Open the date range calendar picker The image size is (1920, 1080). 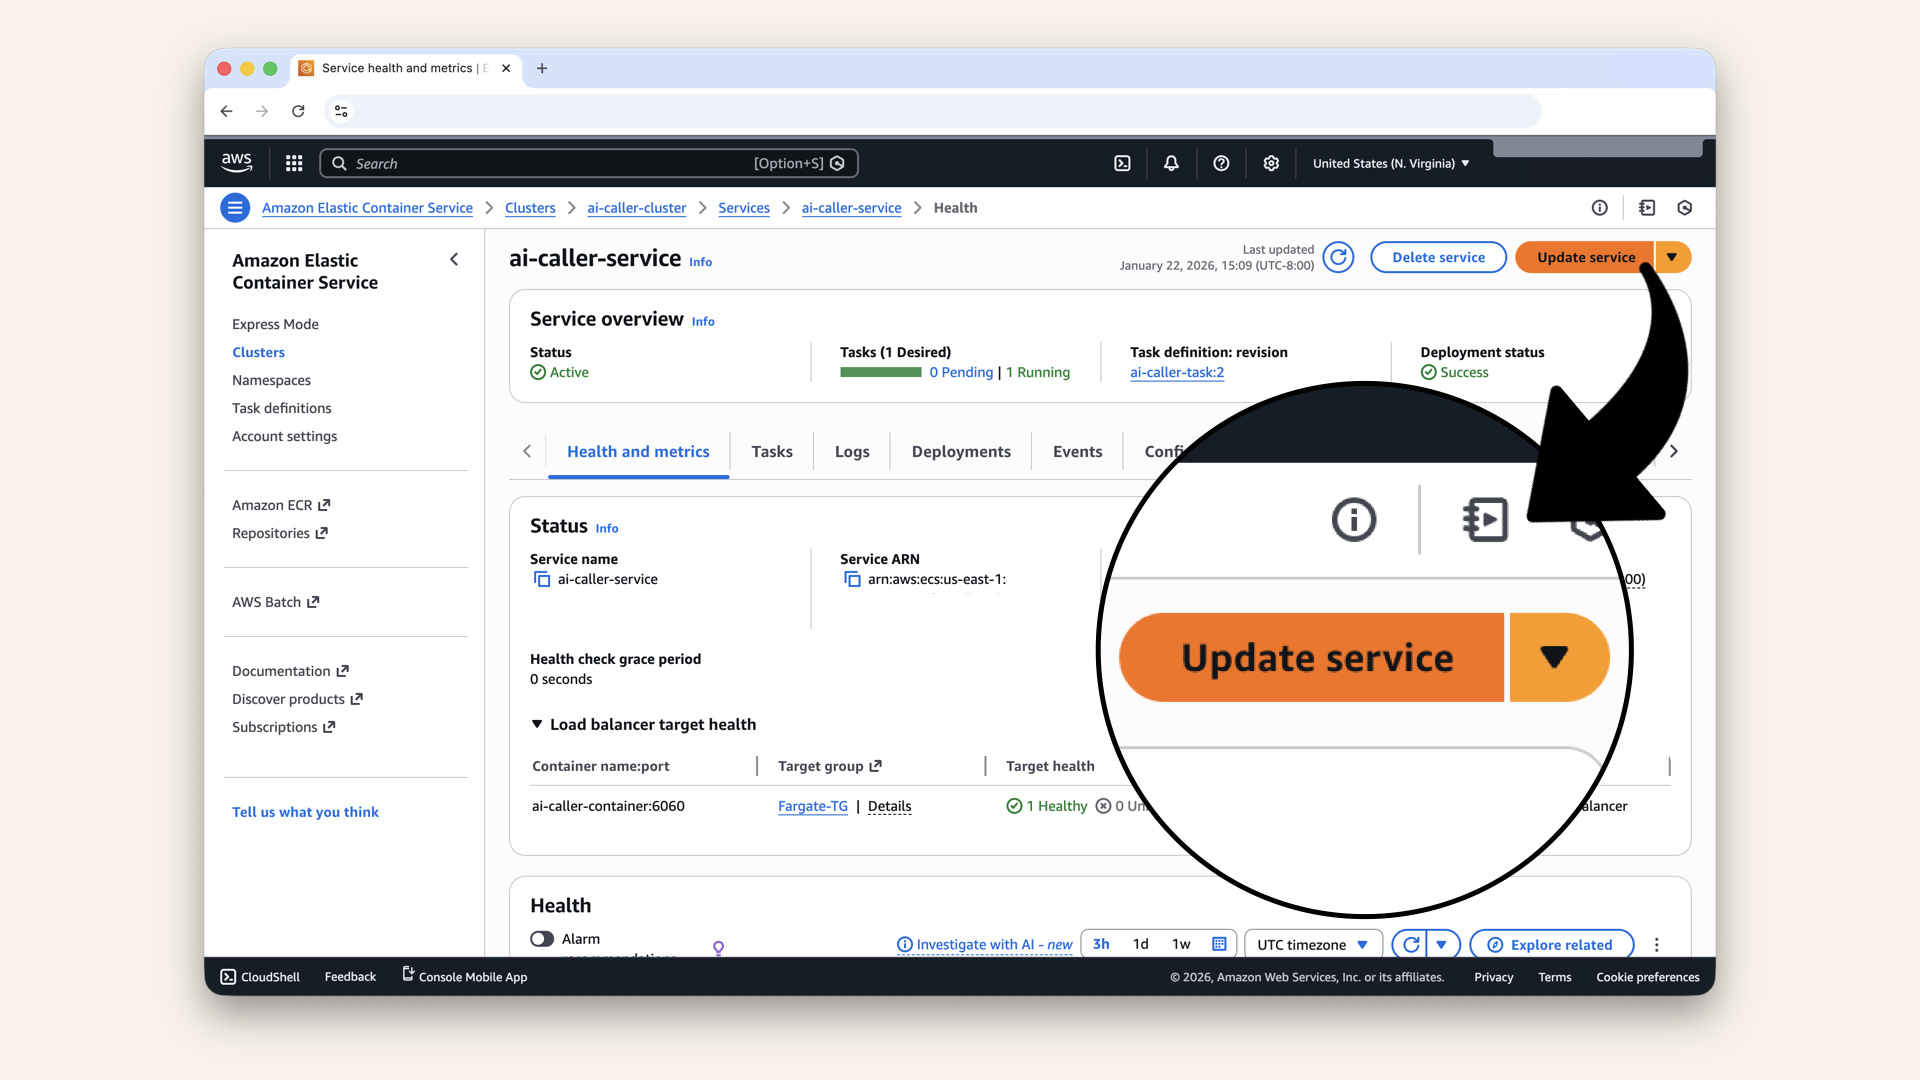(x=1218, y=943)
